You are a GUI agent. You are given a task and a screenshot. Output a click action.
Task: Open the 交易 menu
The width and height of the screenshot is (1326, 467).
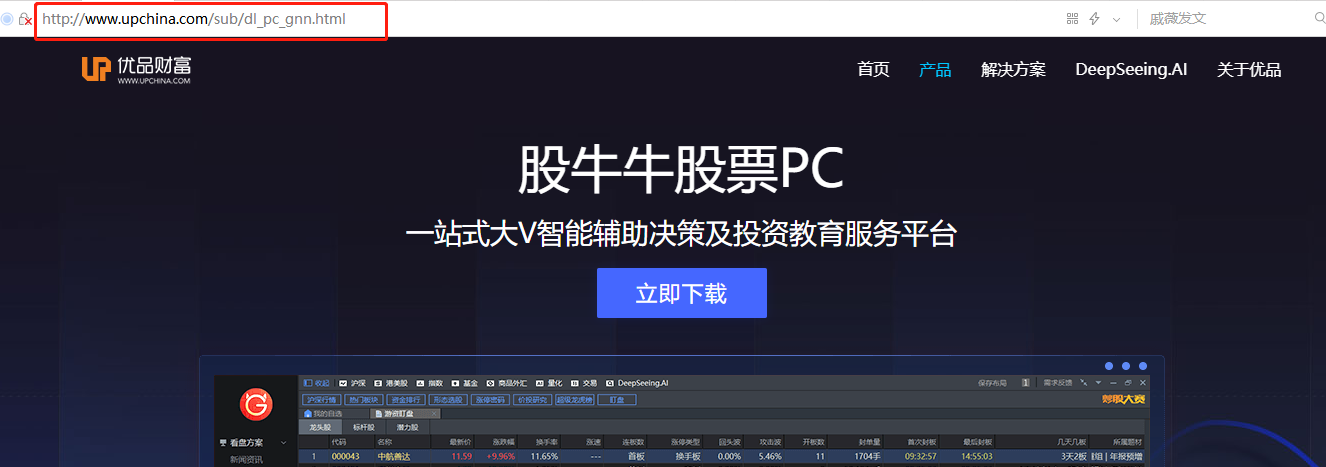tap(583, 383)
